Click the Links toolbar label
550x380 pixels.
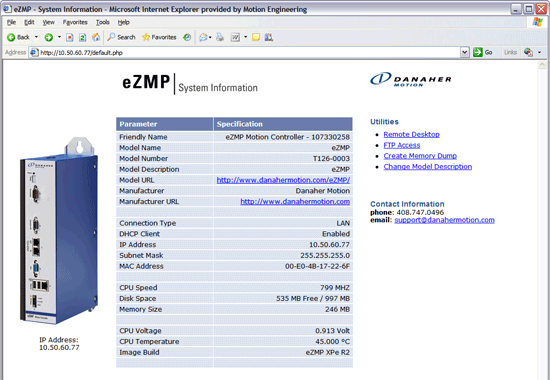click(510, 53)
